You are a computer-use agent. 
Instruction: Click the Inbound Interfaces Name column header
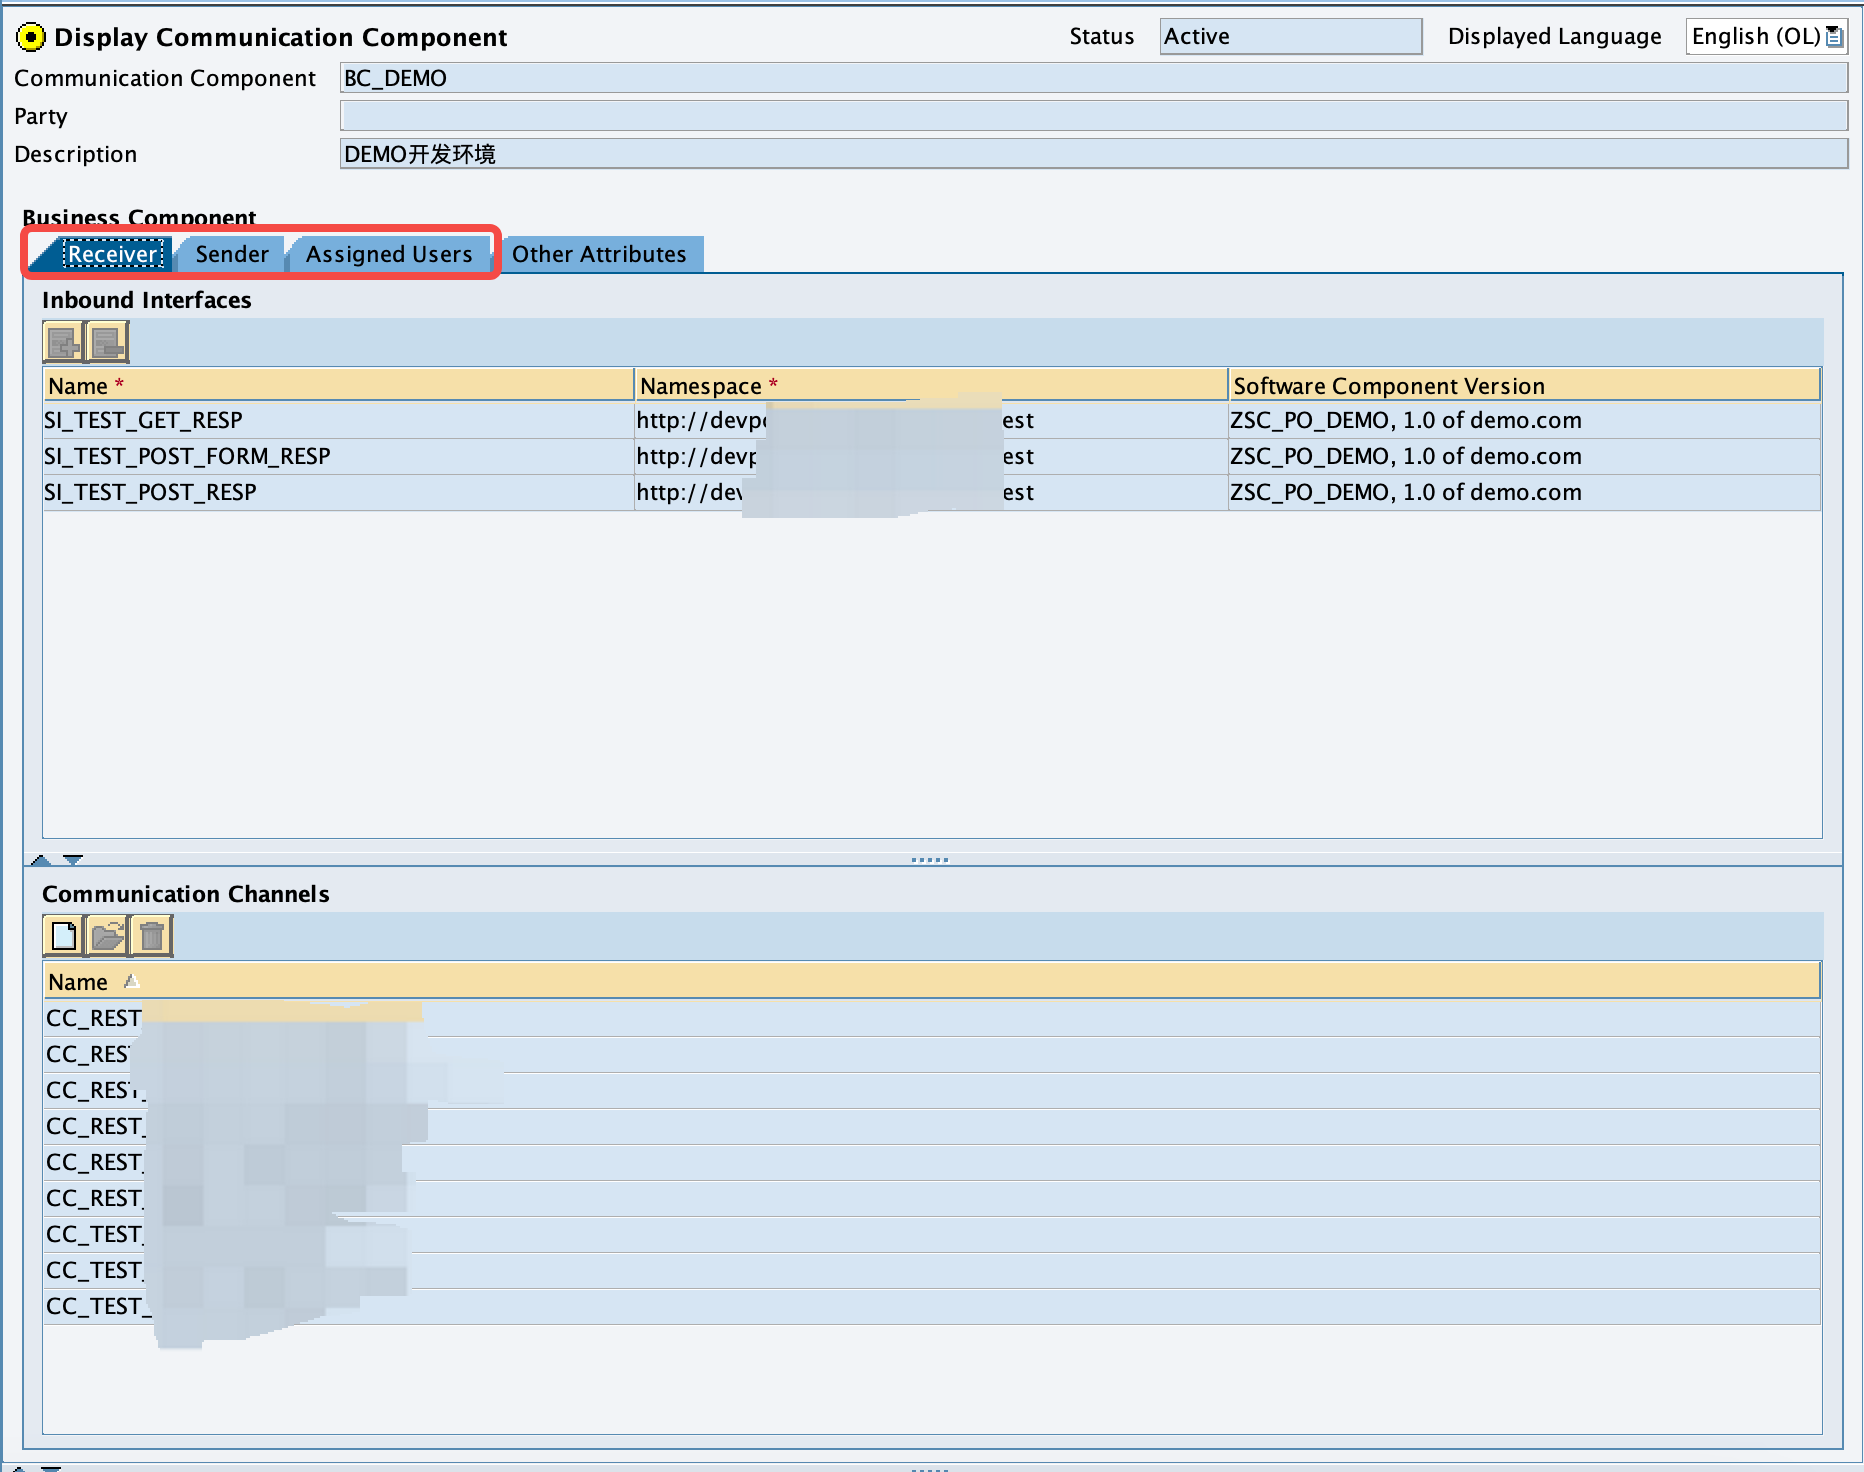coord(339,385)
